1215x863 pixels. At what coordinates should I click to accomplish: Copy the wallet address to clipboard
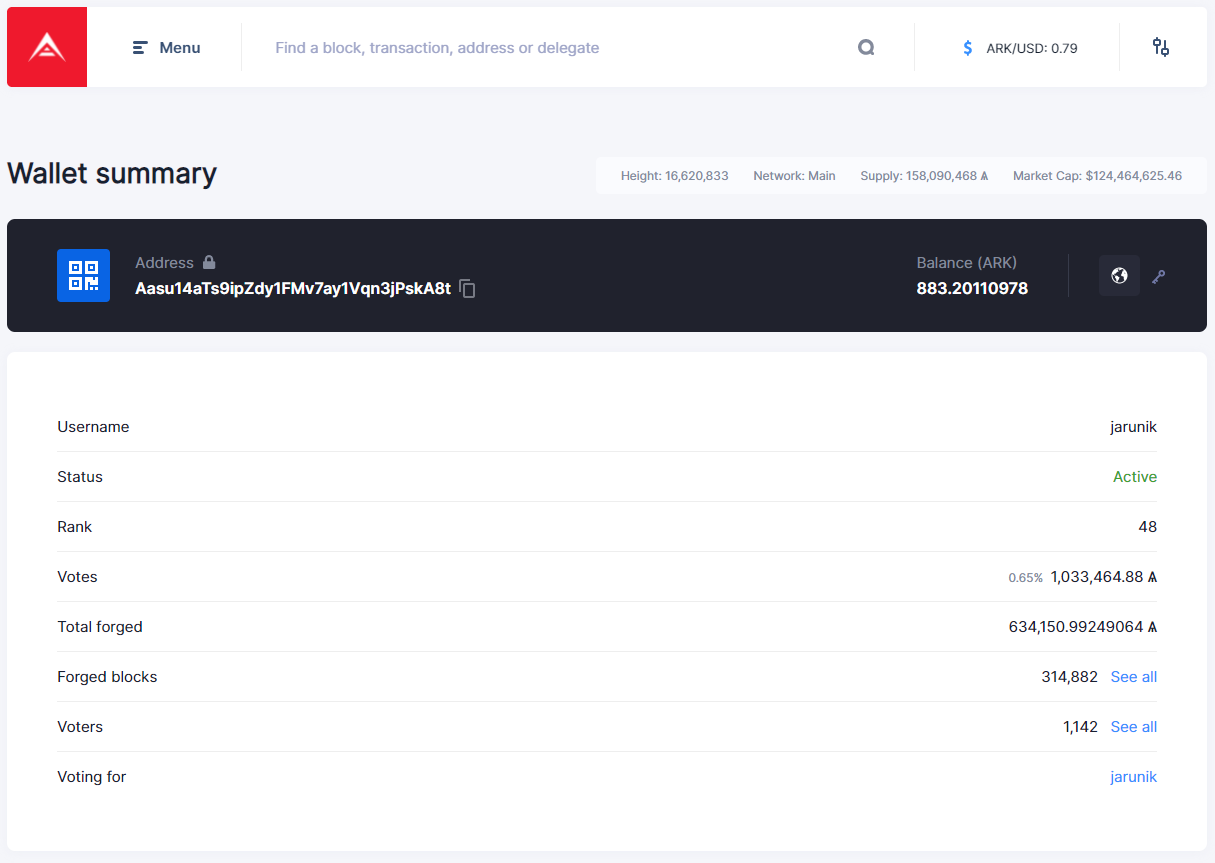tap(467, 289)
